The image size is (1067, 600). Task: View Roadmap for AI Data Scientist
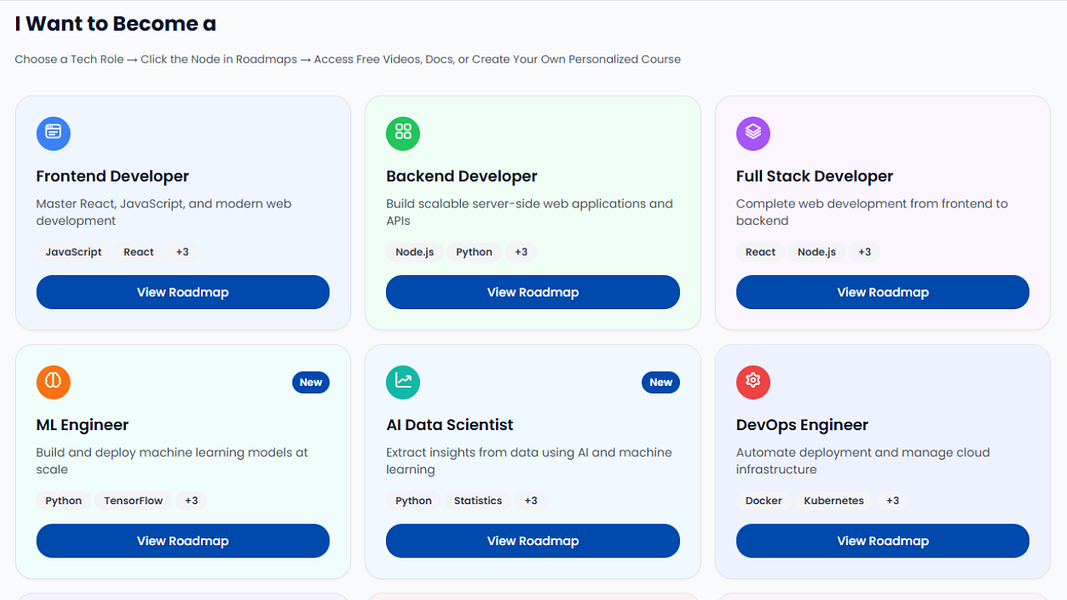coord(533,541)
